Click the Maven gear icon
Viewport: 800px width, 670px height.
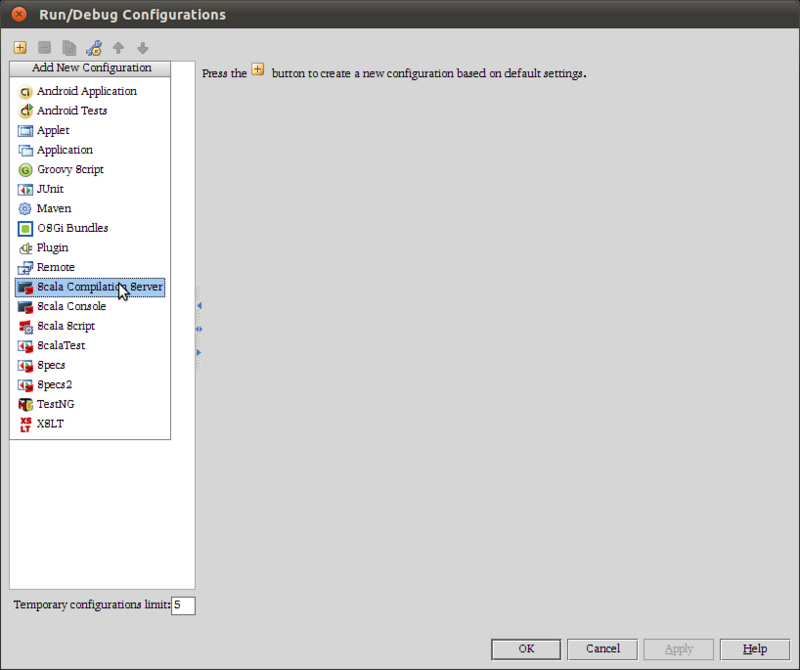tap(25, 209)
